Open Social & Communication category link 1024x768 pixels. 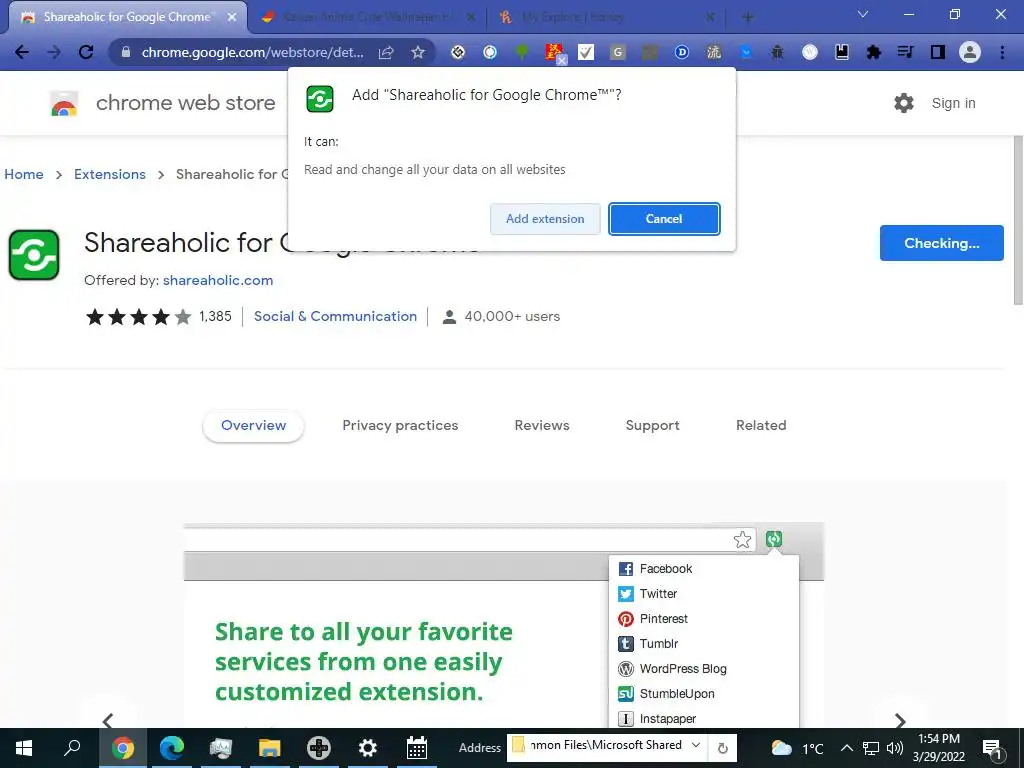coord(335,316)
